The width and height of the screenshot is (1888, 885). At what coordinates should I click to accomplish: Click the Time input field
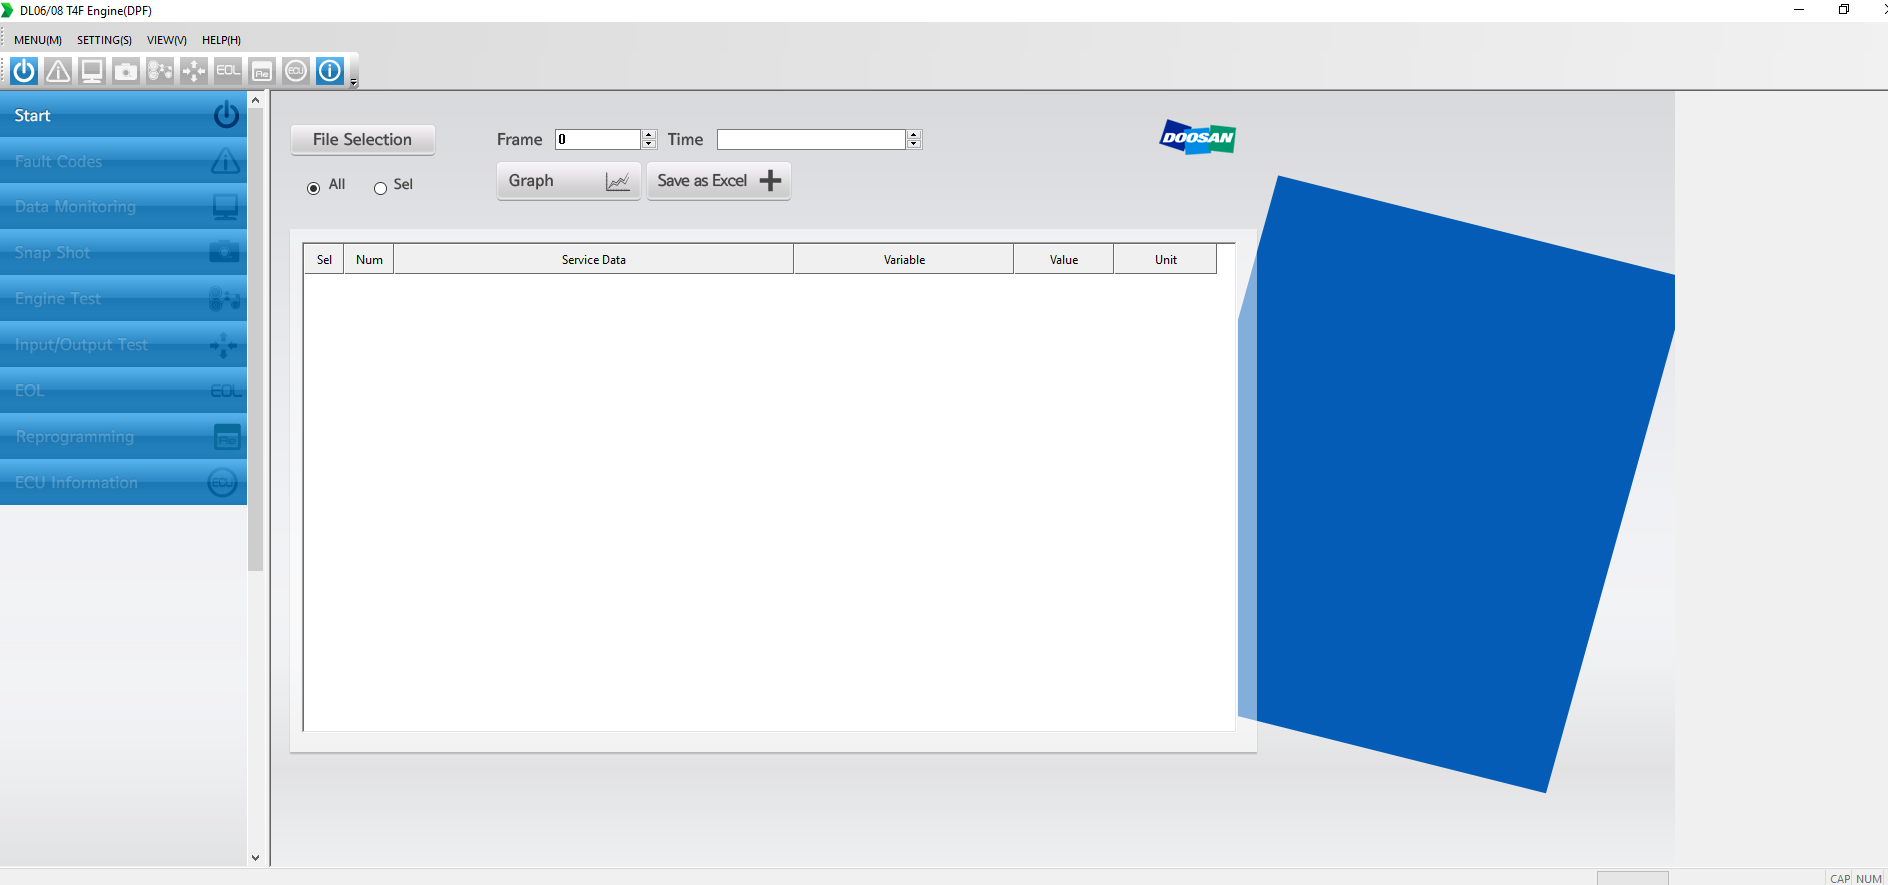click(811, 139)
